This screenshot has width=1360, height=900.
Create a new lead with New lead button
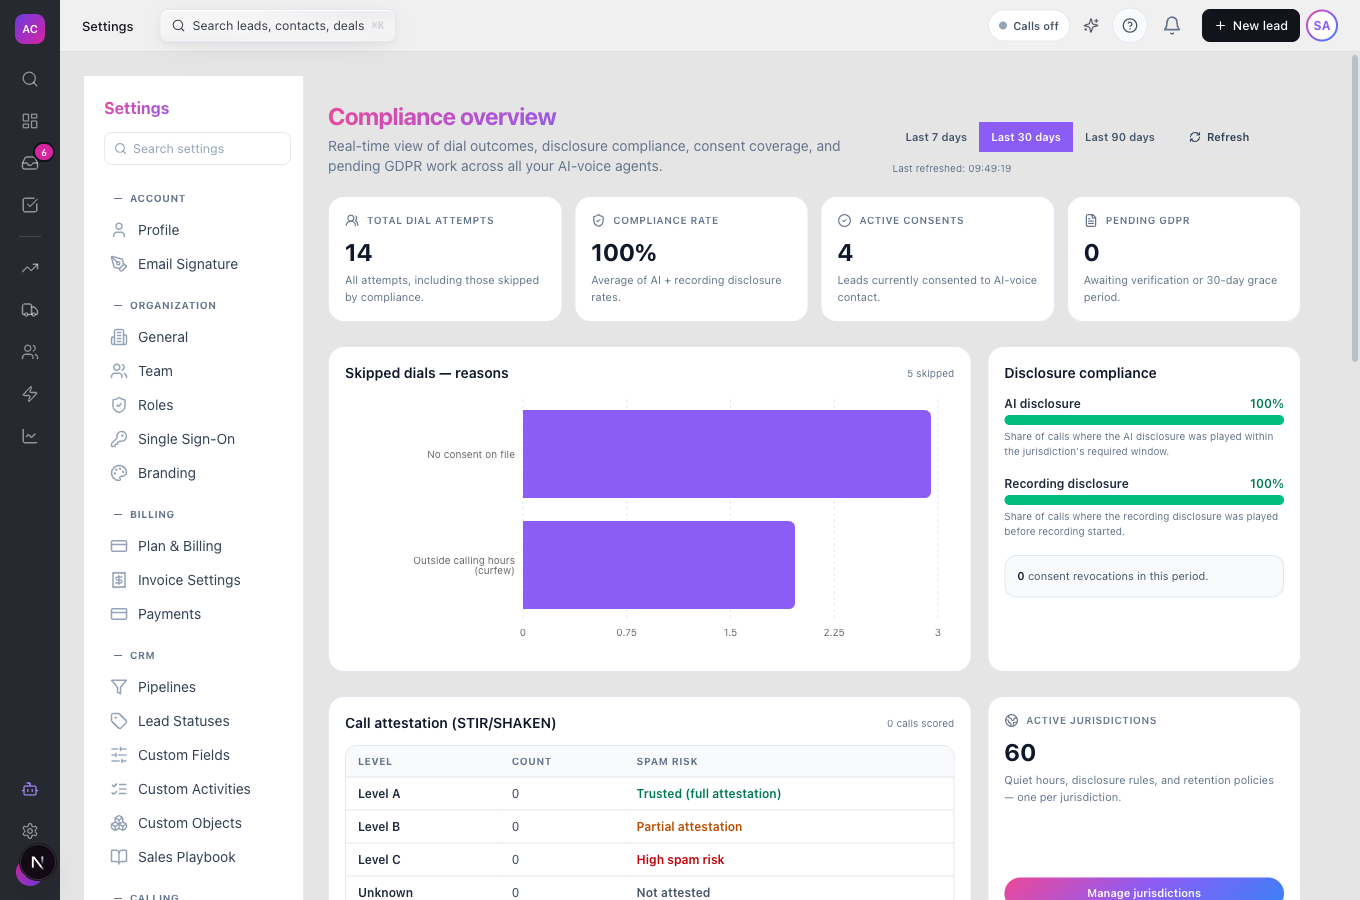click(x=1251, y=26)
